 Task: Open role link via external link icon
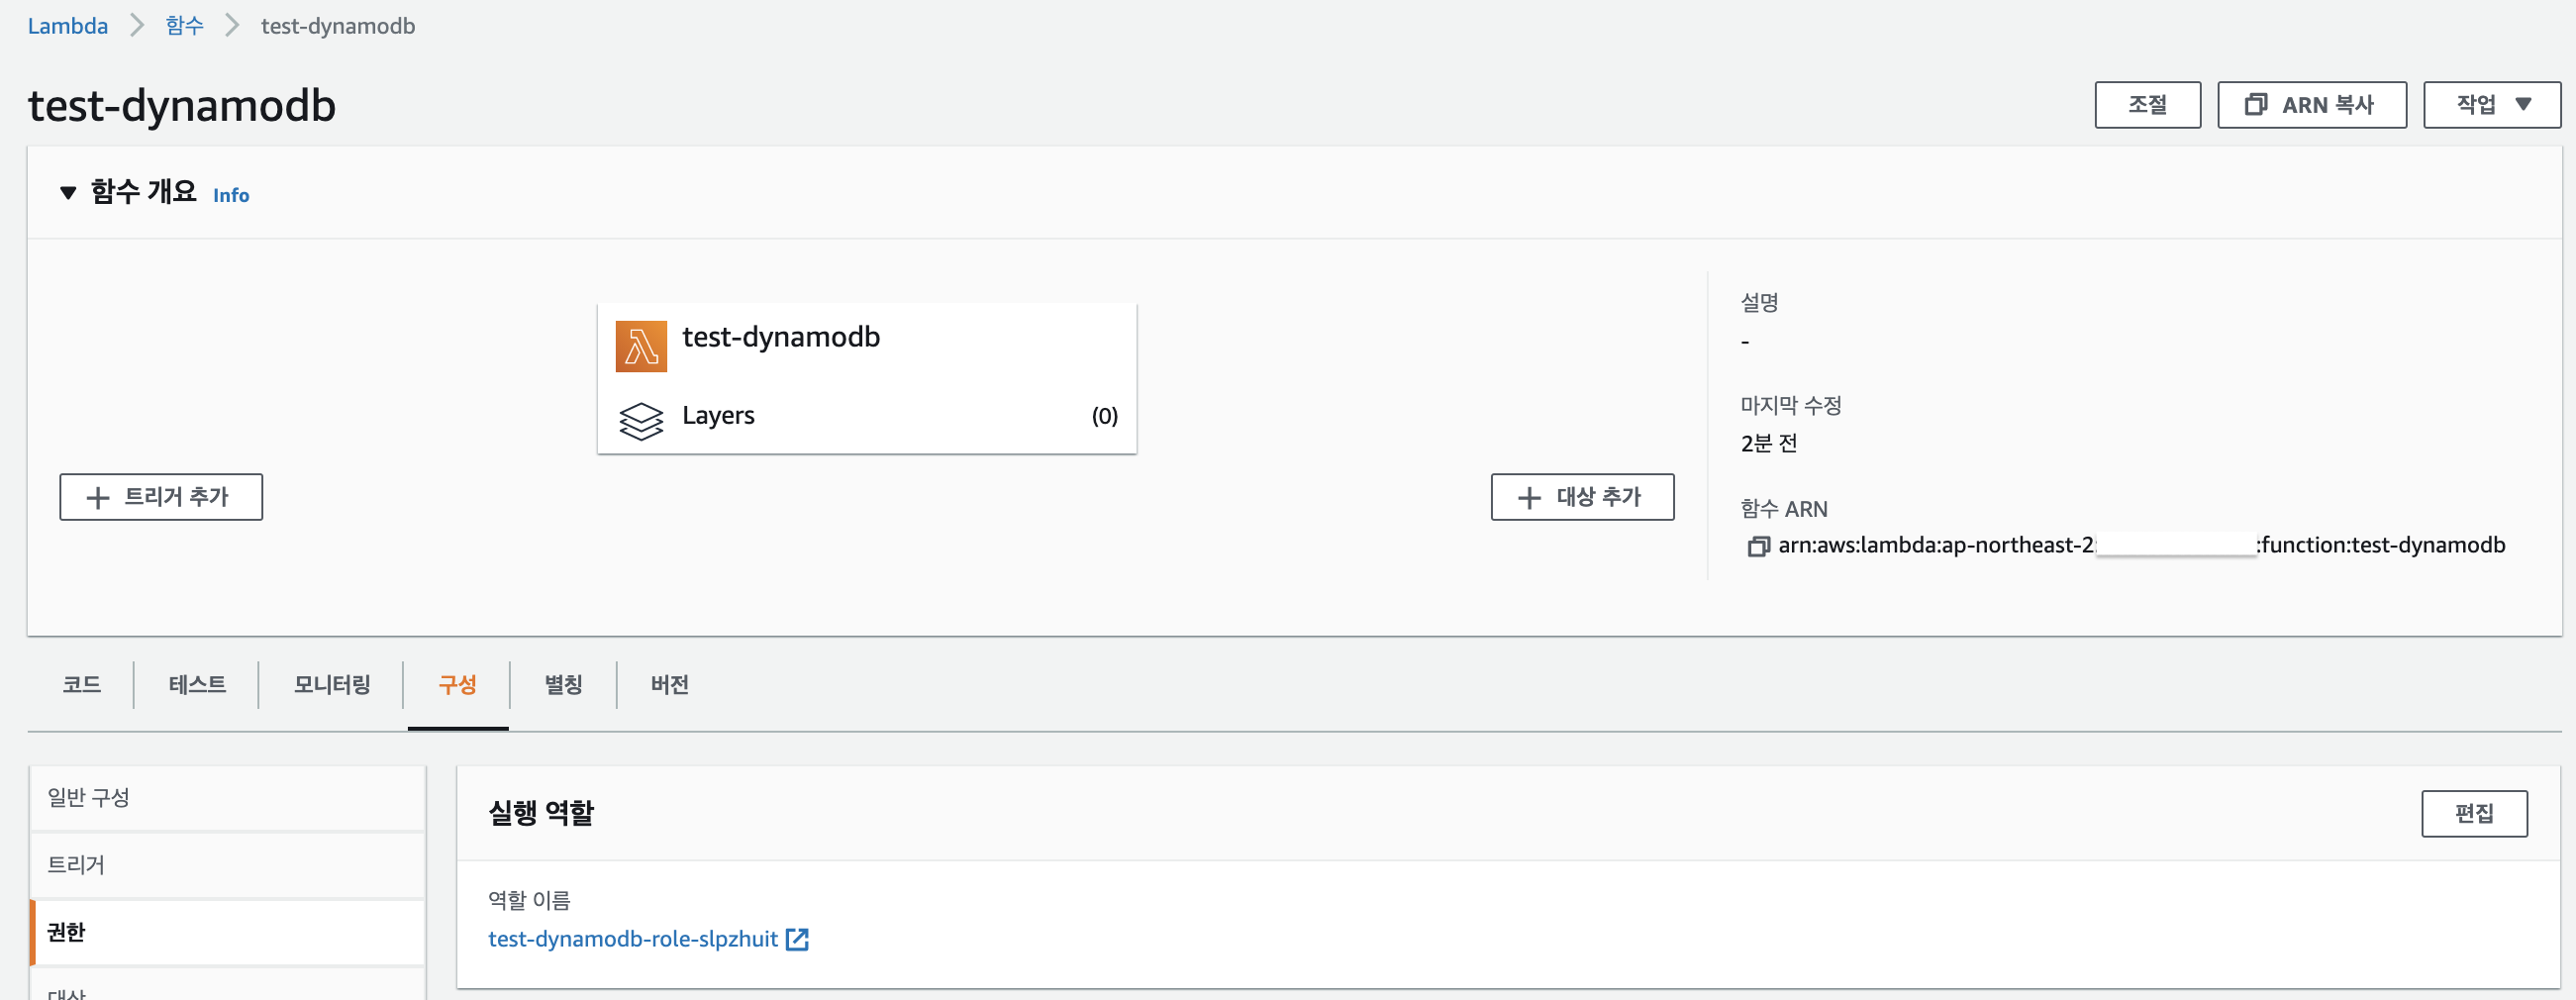click(x=797, y=939)
